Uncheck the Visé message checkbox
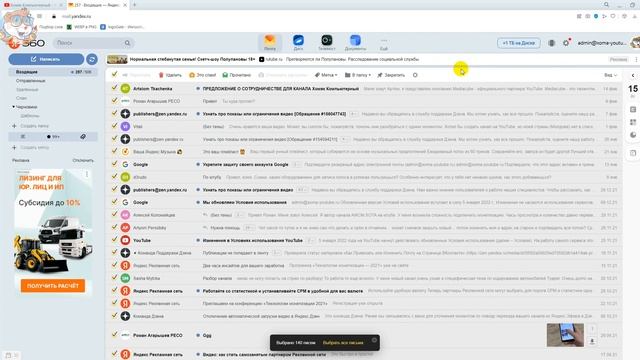The height and width of the screenshot is (360, 640). point(115,126)
